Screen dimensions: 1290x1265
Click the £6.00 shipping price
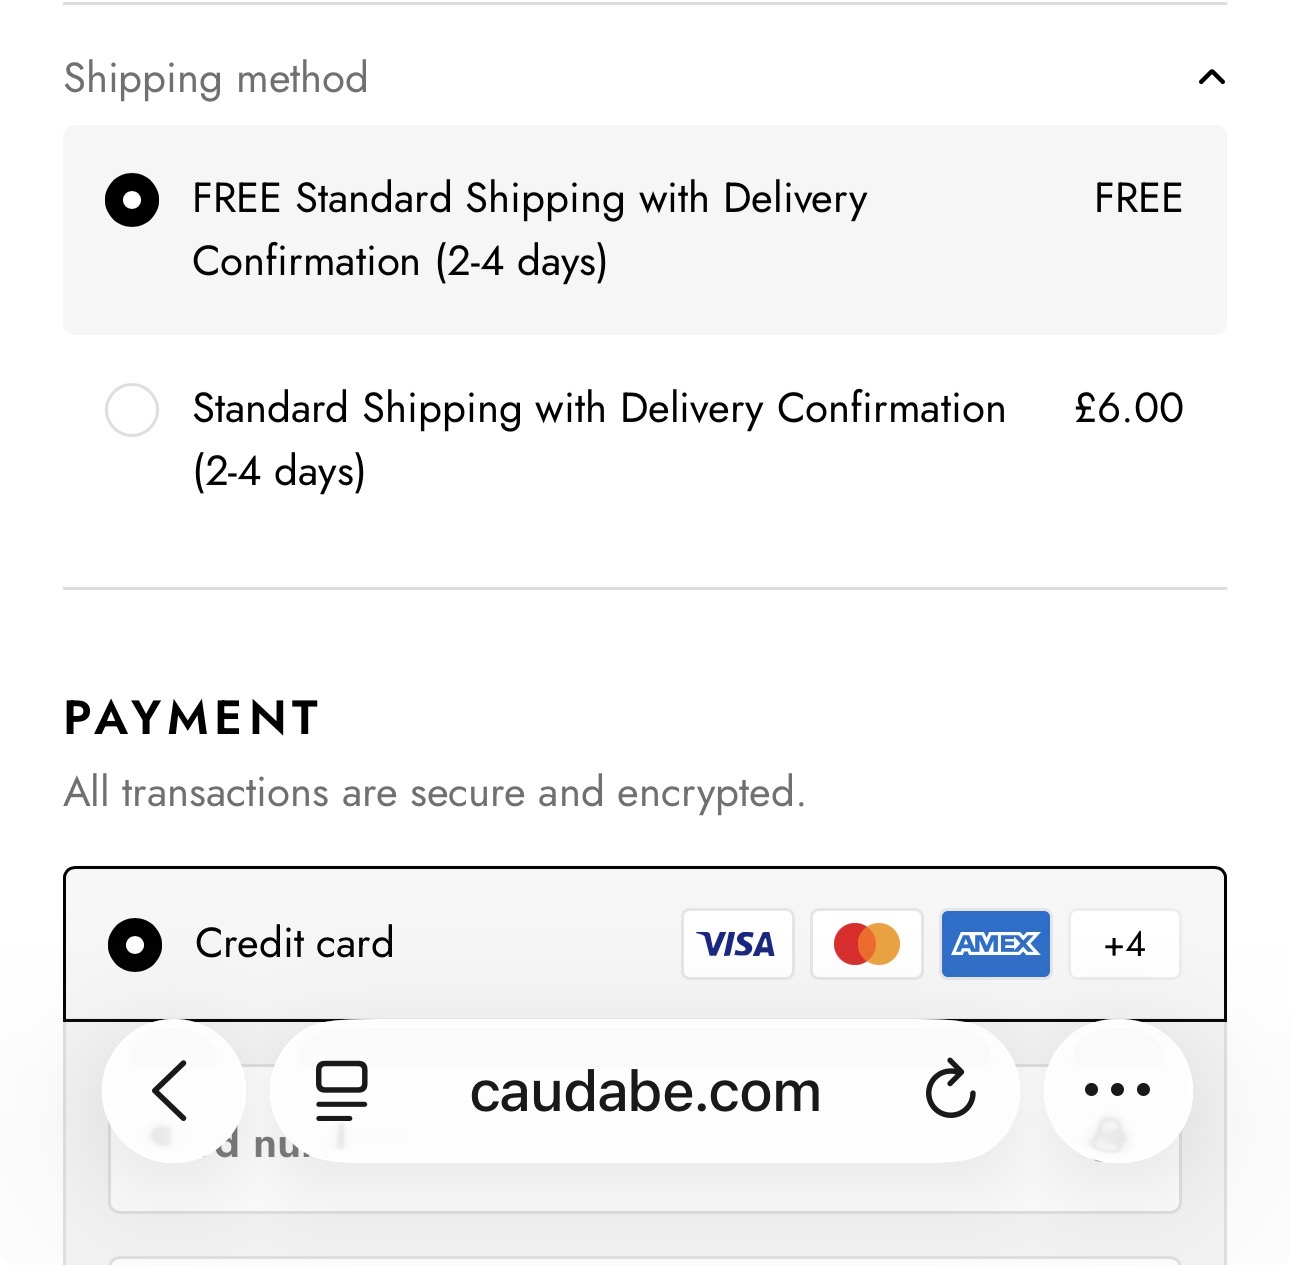coord(1128,408)
